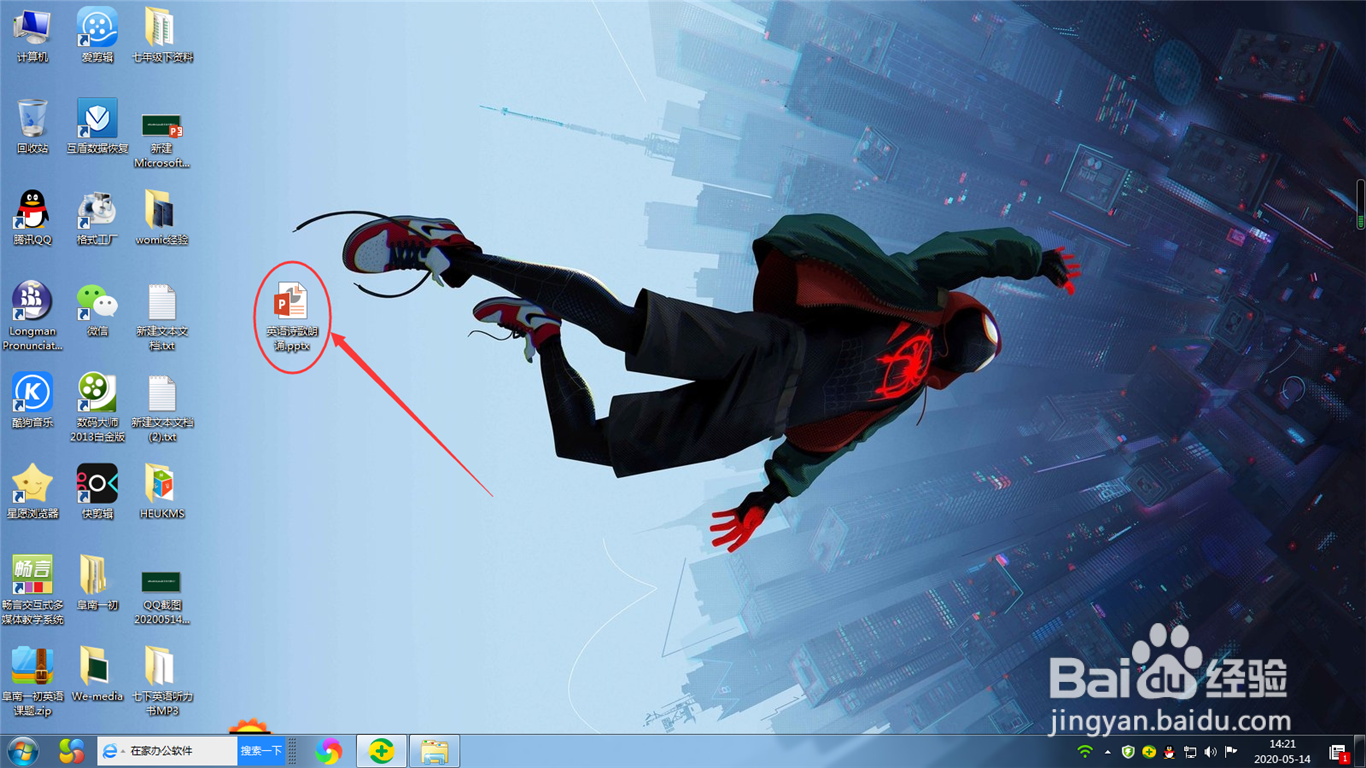Select the 回收站 recycle bin

click(x=33, y=126)
